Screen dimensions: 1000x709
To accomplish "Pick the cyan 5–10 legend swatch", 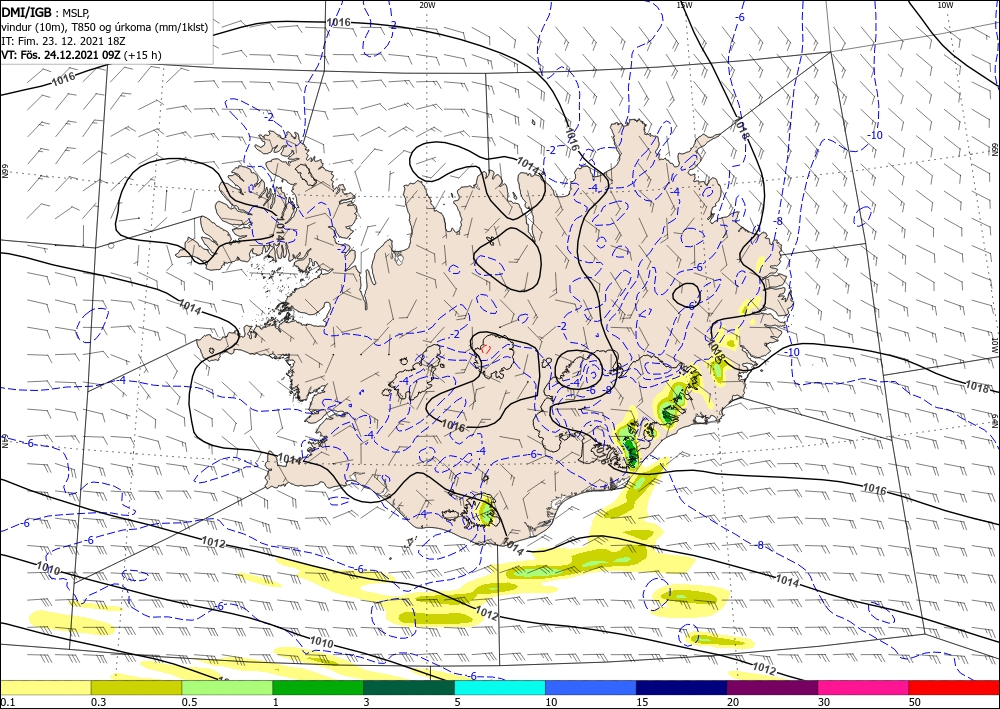I will pyautogui.click(x=500, y=687).
